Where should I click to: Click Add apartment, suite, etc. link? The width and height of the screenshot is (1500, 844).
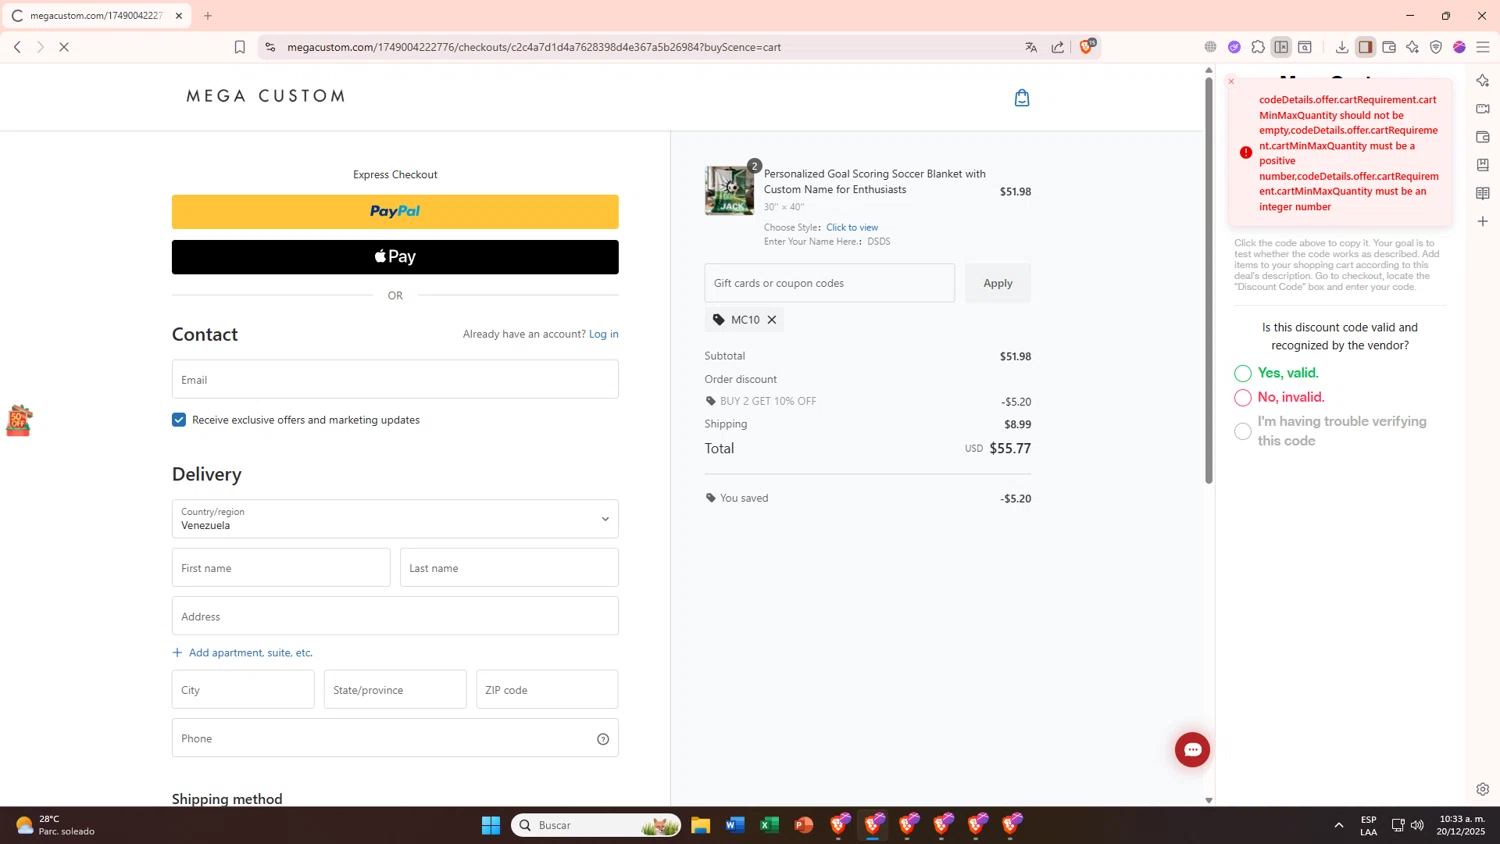(243, 653)
